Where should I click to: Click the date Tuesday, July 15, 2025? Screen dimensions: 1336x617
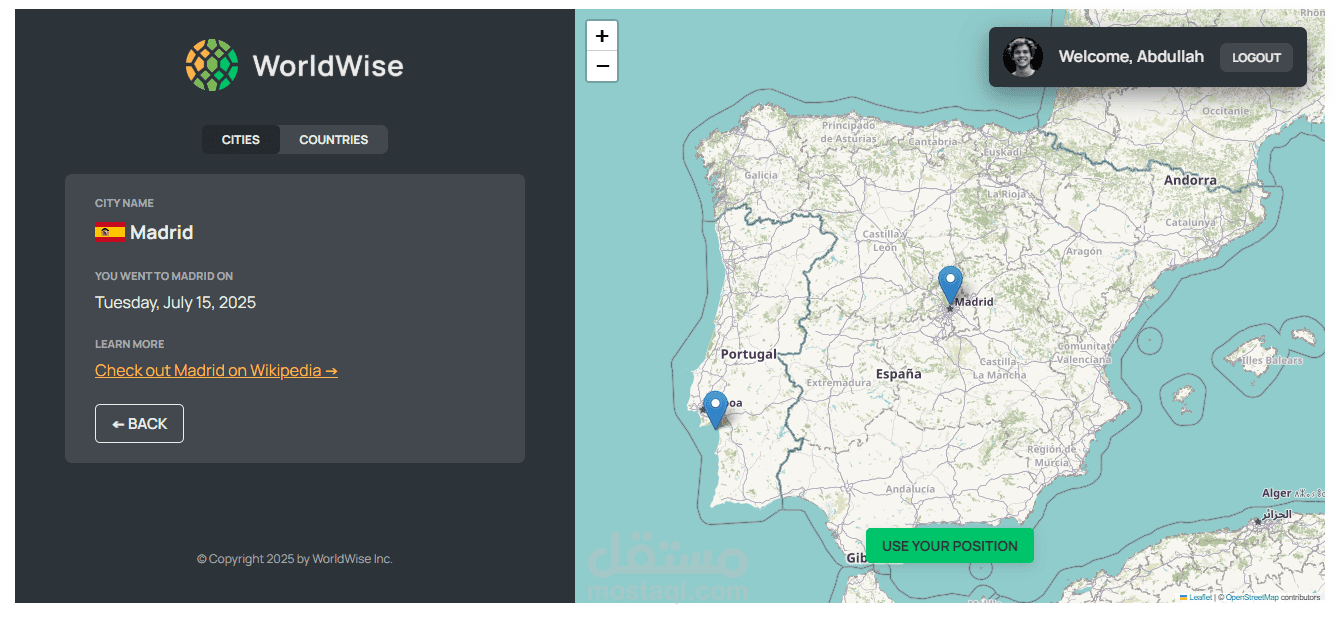click(x=175, y=302)
